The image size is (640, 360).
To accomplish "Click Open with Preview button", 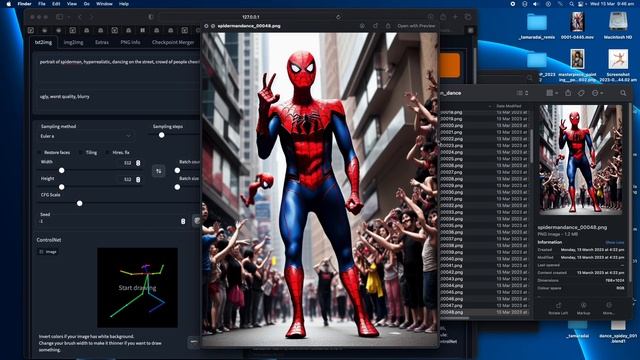I will [416, 26].
